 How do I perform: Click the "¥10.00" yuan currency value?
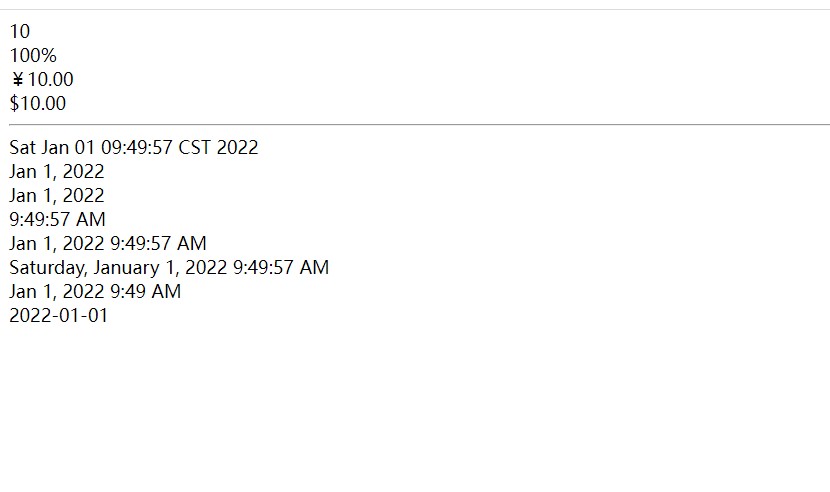click(x=42, y=79)
